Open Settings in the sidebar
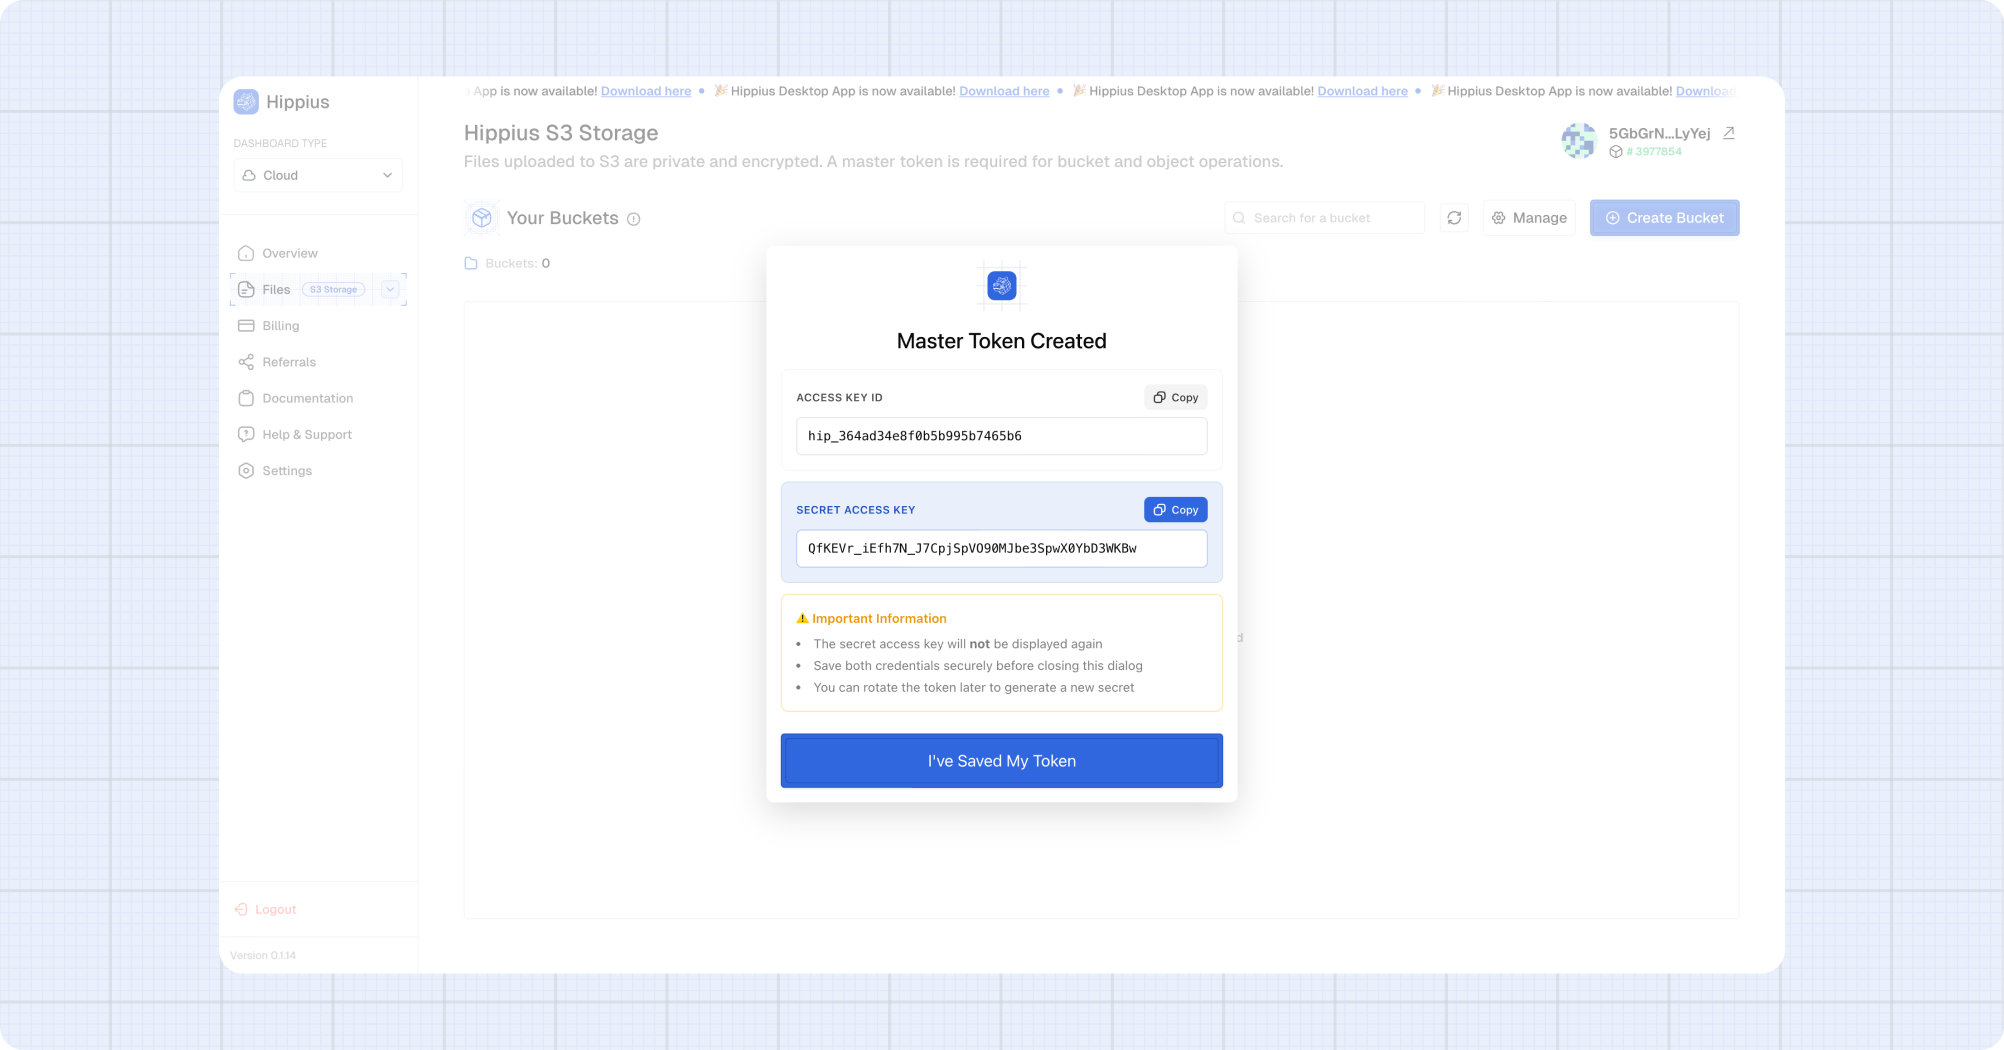Viewport: 2004px width, 1050px height. (x=287, y=471)
